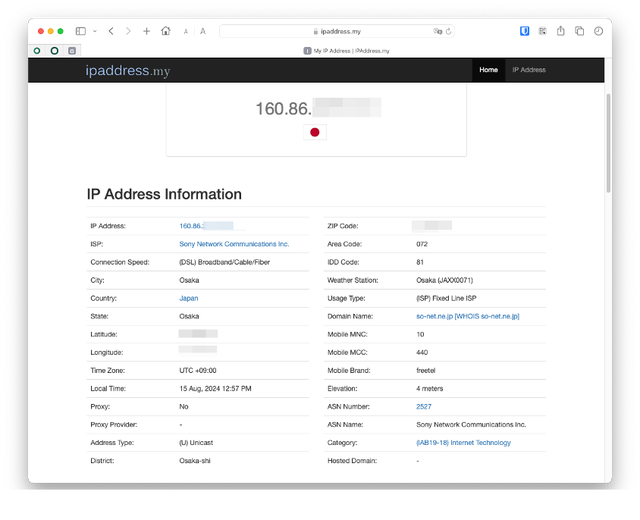Decrease text size with small A
Image resolution: width=640 pixels, height=520 pixels.
tap(186, 31)
